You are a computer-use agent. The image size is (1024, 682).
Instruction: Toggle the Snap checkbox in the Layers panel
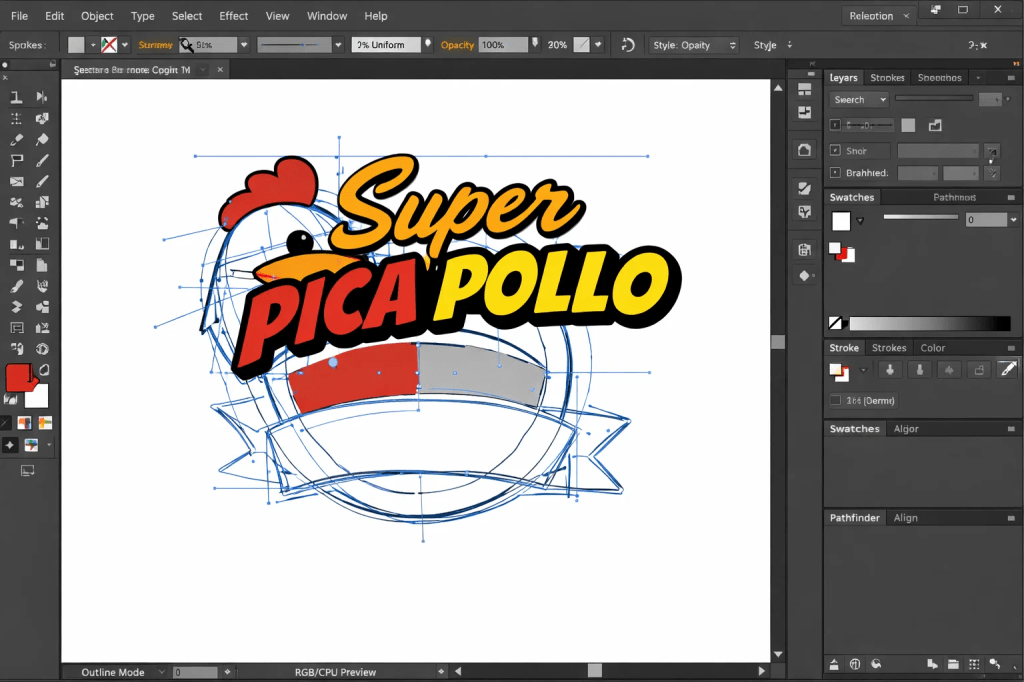837,150
